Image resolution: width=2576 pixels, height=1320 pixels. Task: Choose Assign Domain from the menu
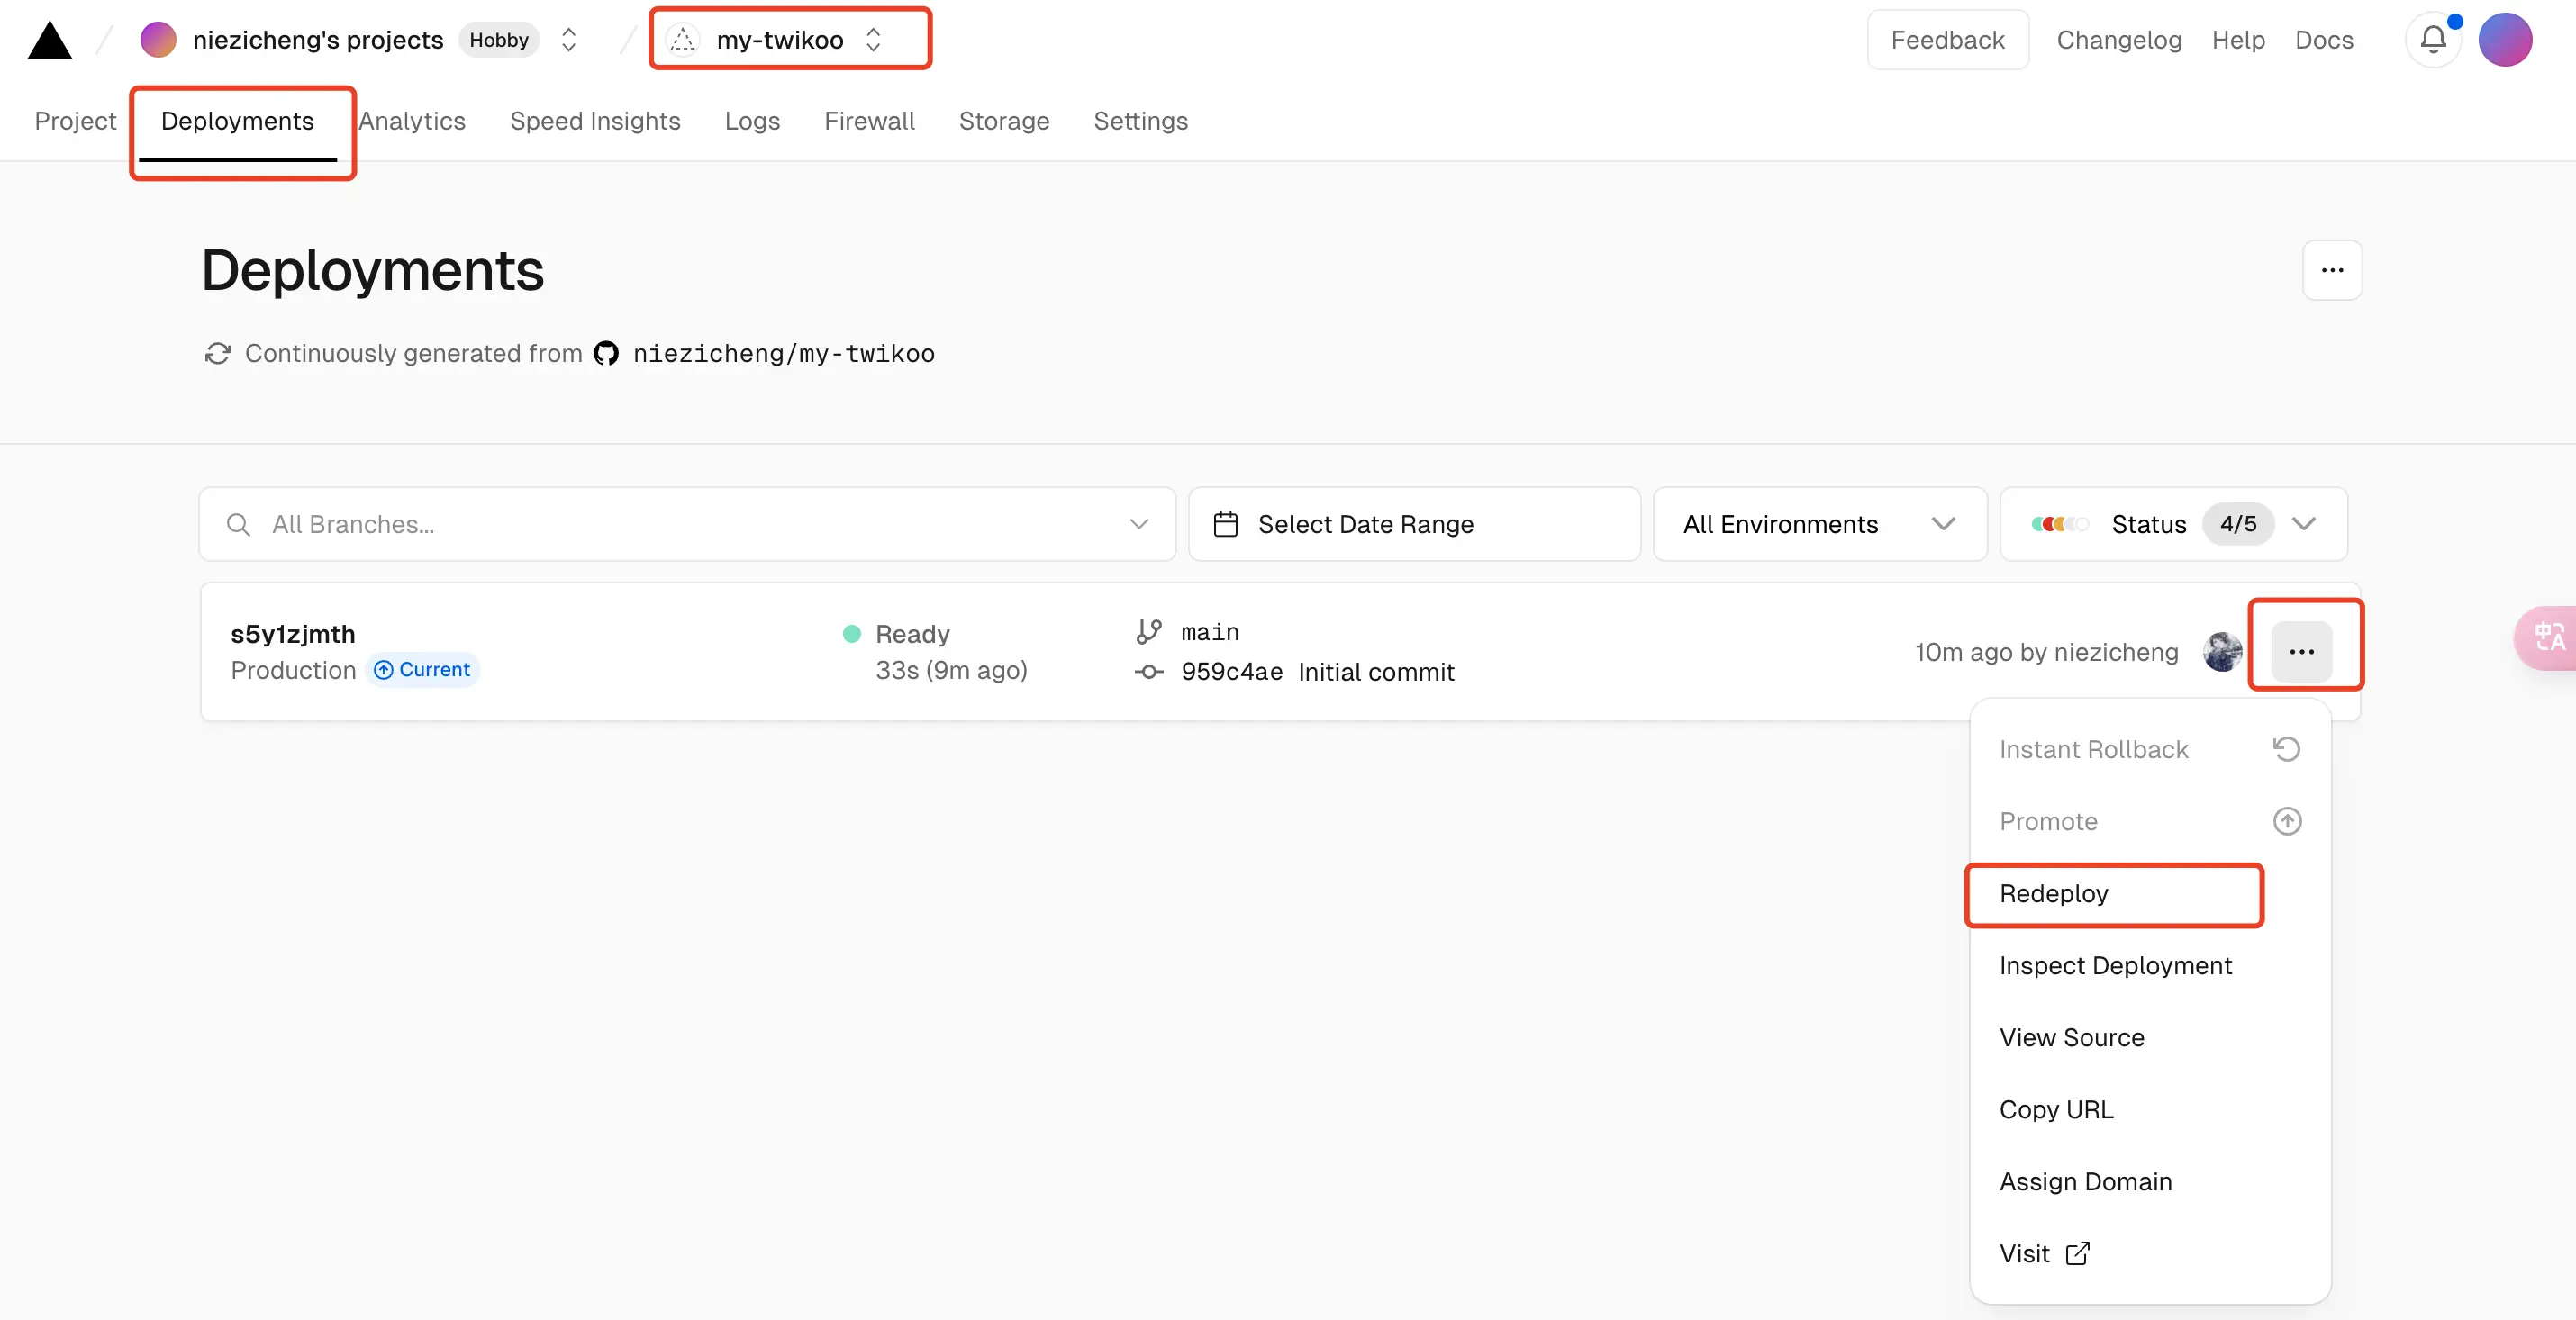click(x=2150, y=1182)
